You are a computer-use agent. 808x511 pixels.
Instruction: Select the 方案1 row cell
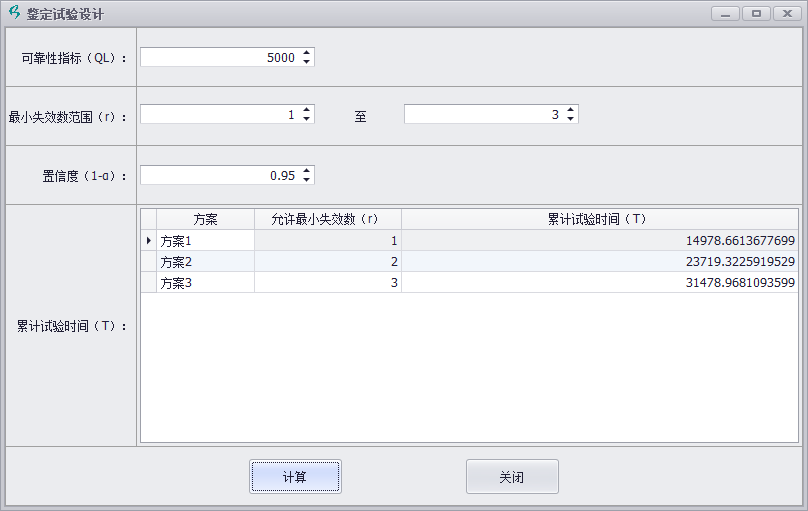(206, 241)
